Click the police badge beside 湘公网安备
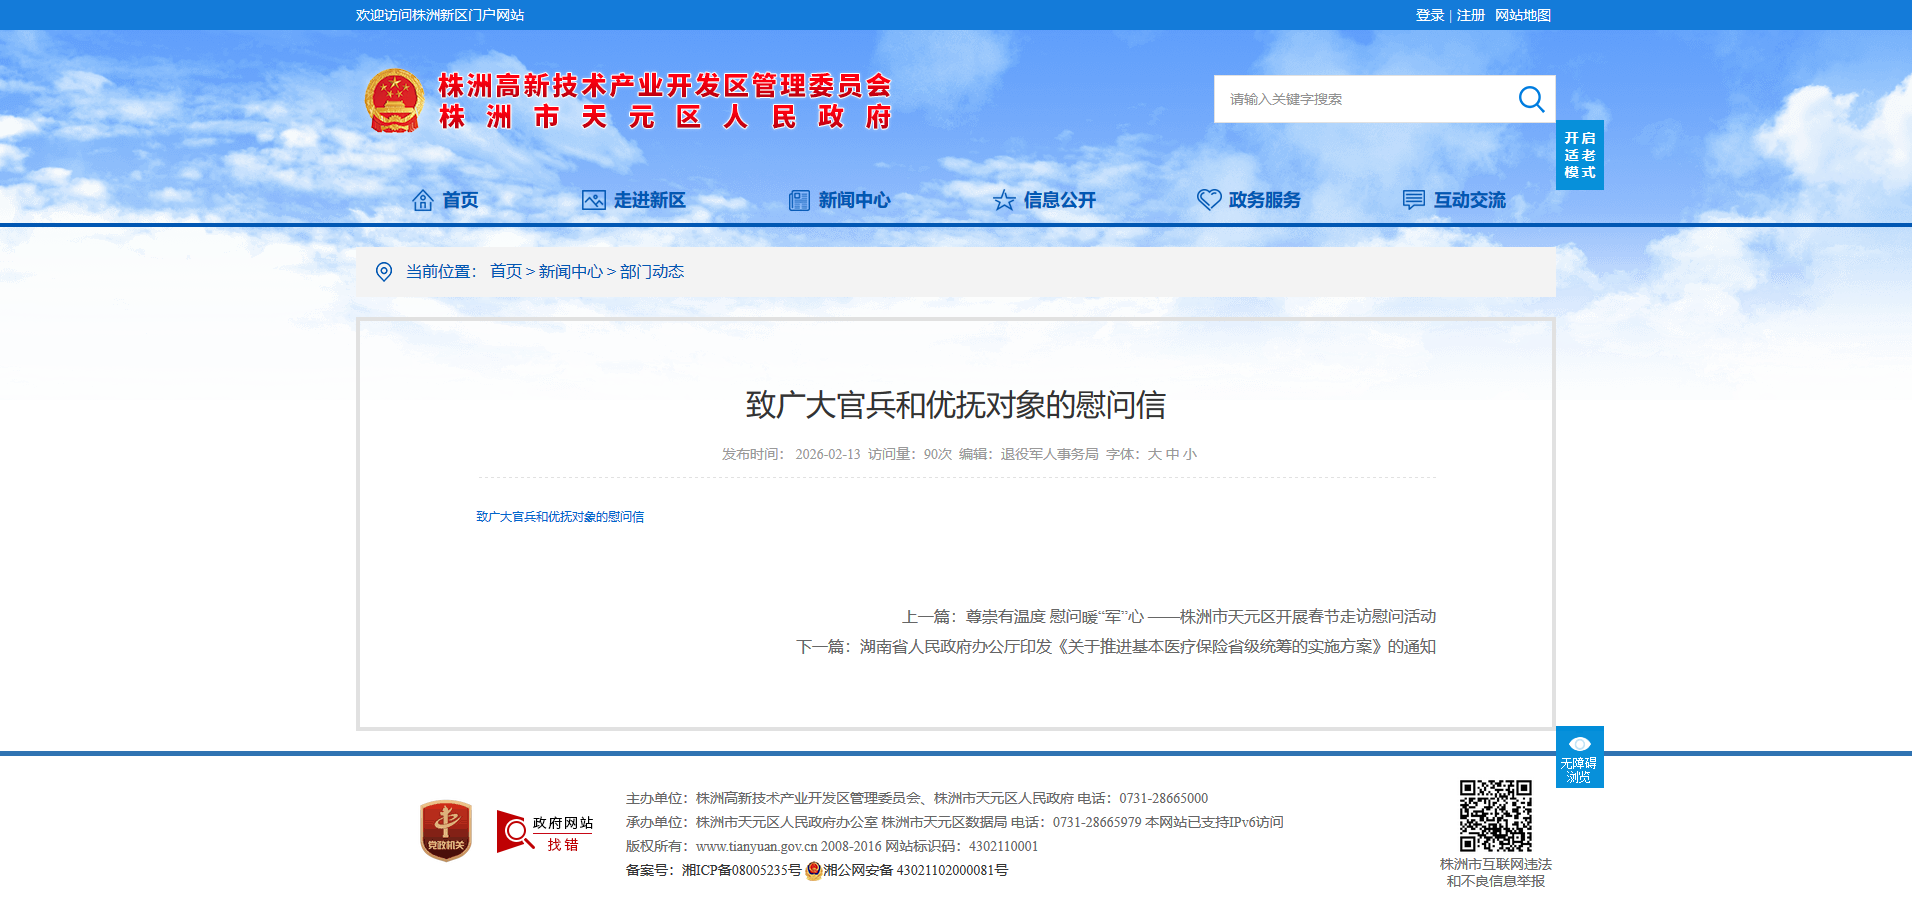This screenshot has width=1912, height=910. 813,871
